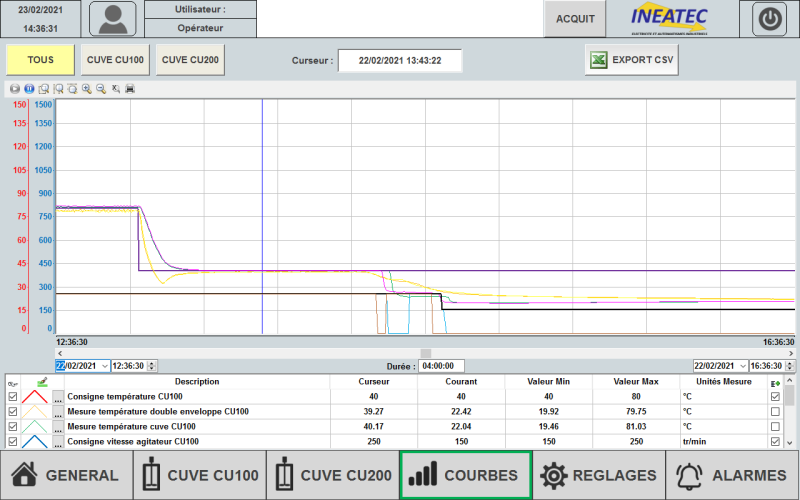Click the ACQUIT acknowledge button

[x=575, y=18]
